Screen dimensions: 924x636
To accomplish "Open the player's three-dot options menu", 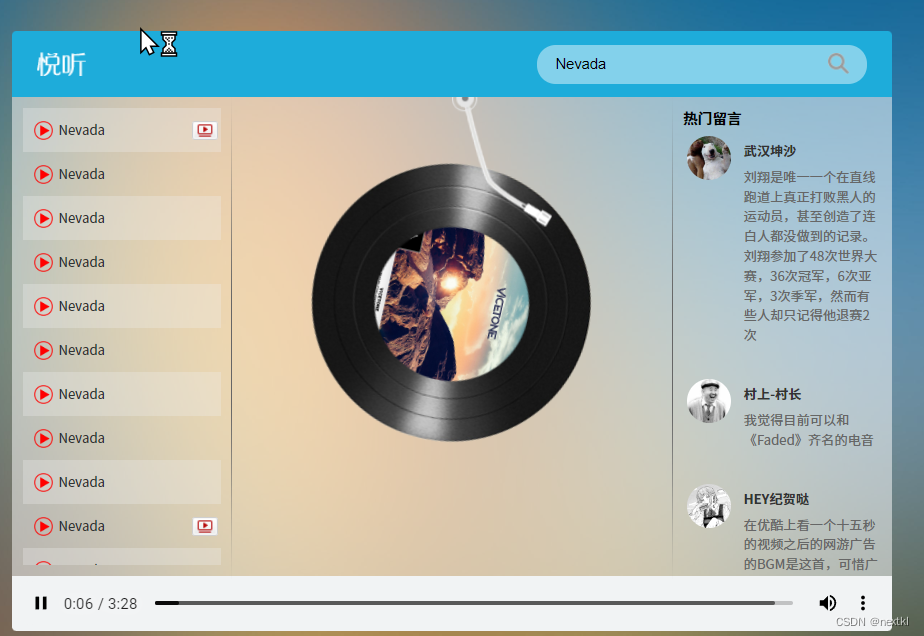I will [x=862, y=602].
